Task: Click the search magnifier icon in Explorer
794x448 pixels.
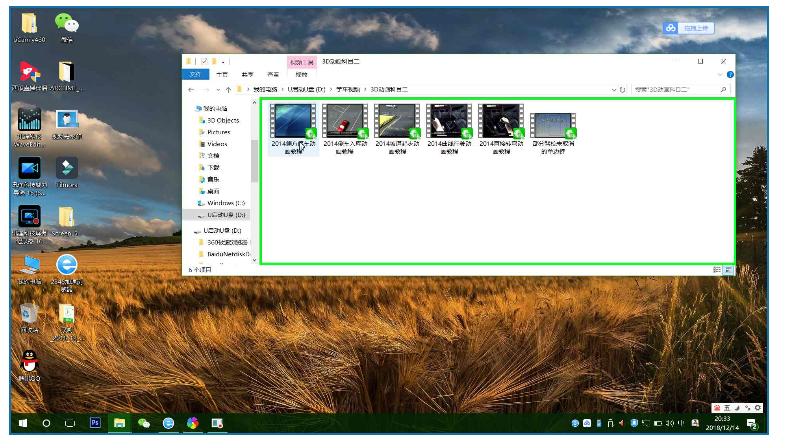Action: (723, 90)
